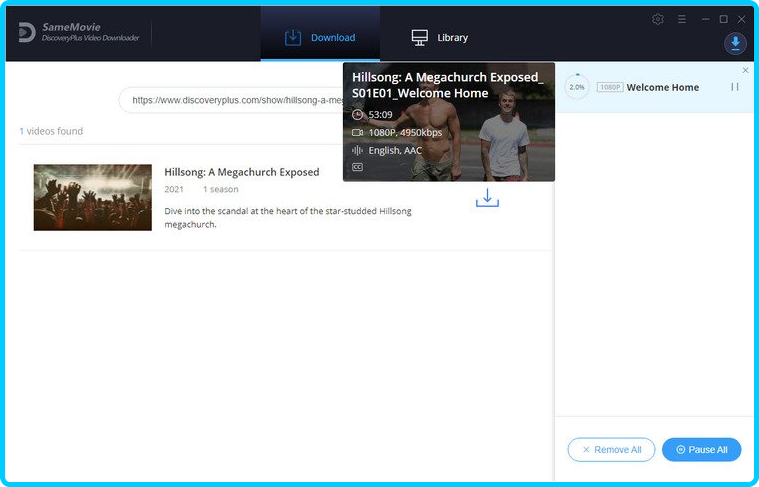Image resolution: width=759 pixels, height=487 pixels.
Task: Click the URL input field
Action: coord(231,100)
